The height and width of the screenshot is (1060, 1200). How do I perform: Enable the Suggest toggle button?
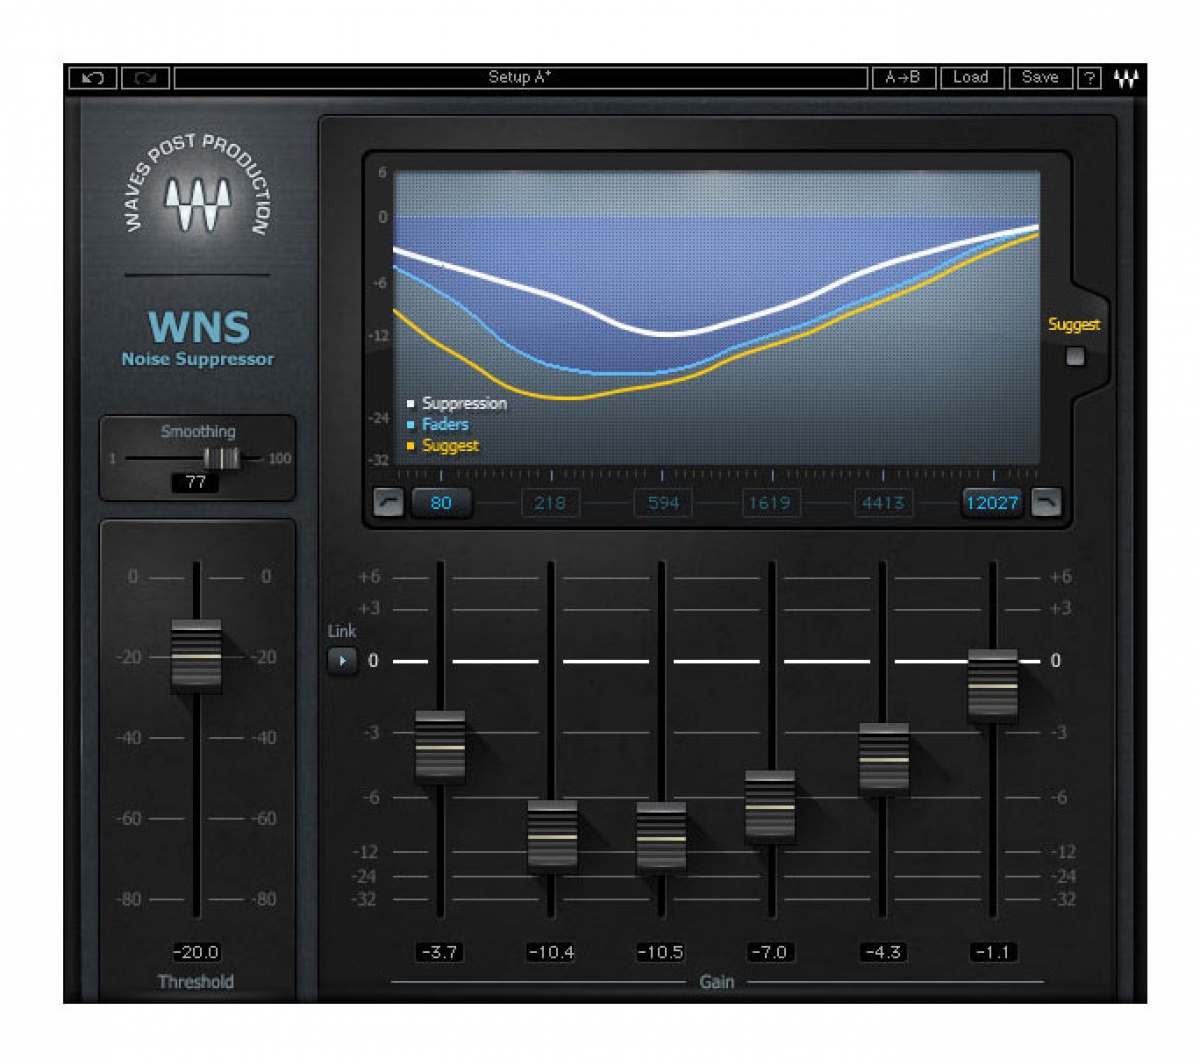pos(1075,356)
